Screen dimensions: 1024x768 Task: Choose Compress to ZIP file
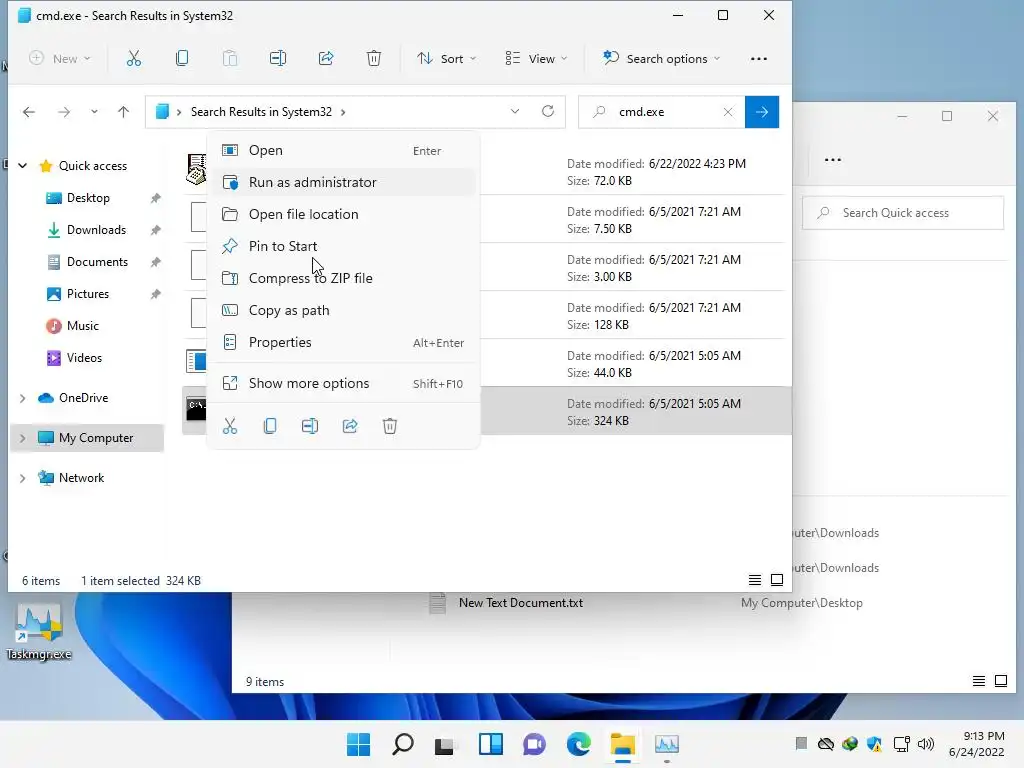[344, 278]
